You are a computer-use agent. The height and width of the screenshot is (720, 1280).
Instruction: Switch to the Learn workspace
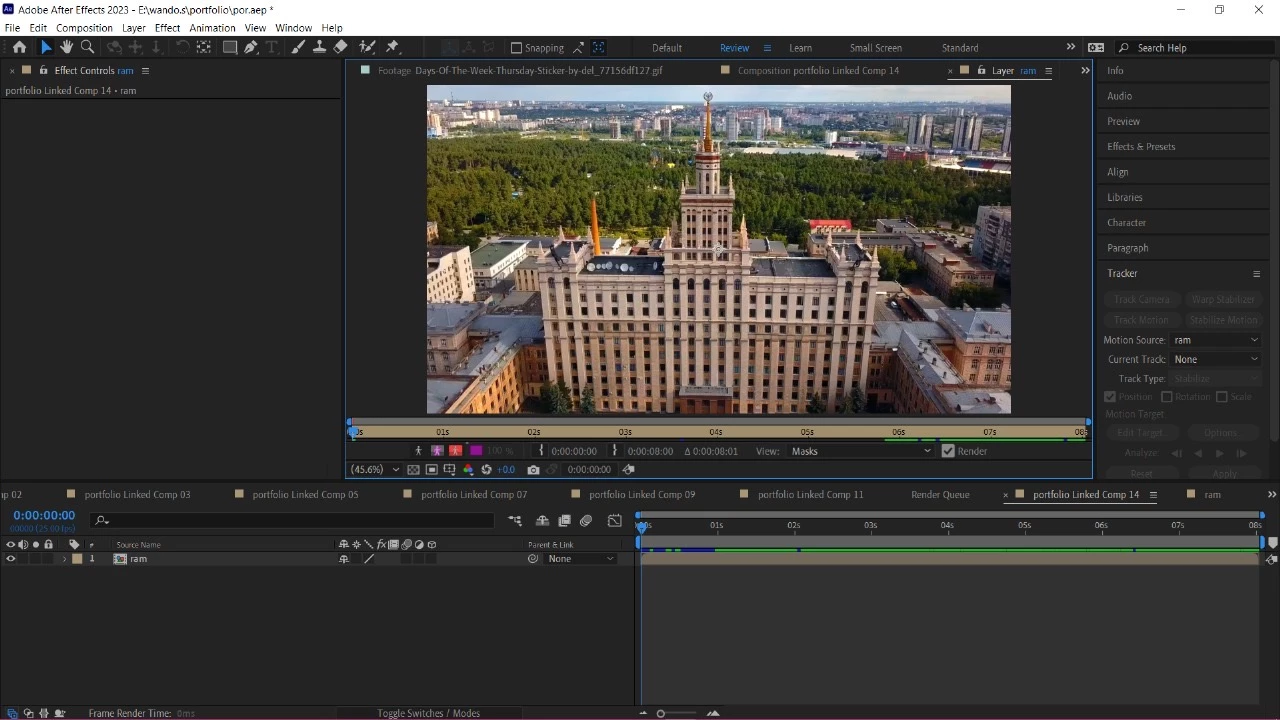point(800,48)
